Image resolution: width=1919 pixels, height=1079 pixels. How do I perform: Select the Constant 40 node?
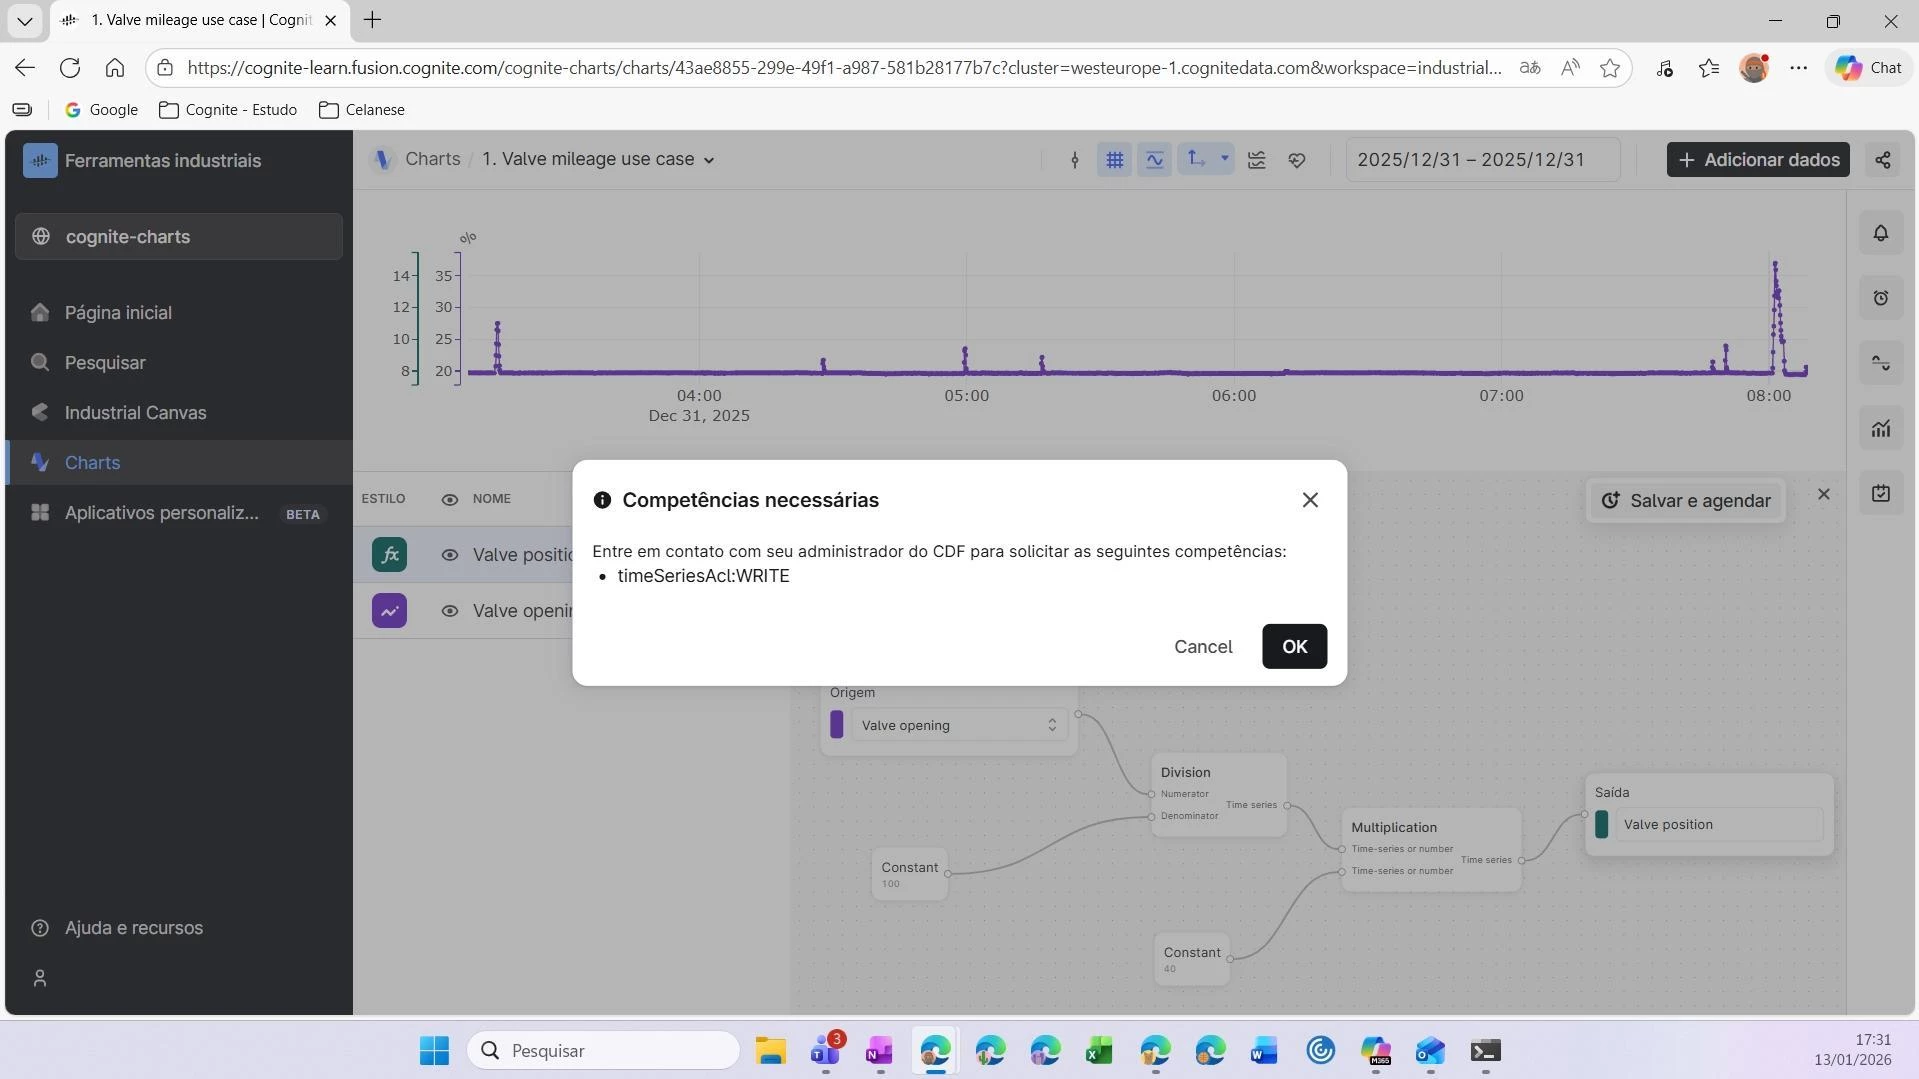[x=1192, y=960]
